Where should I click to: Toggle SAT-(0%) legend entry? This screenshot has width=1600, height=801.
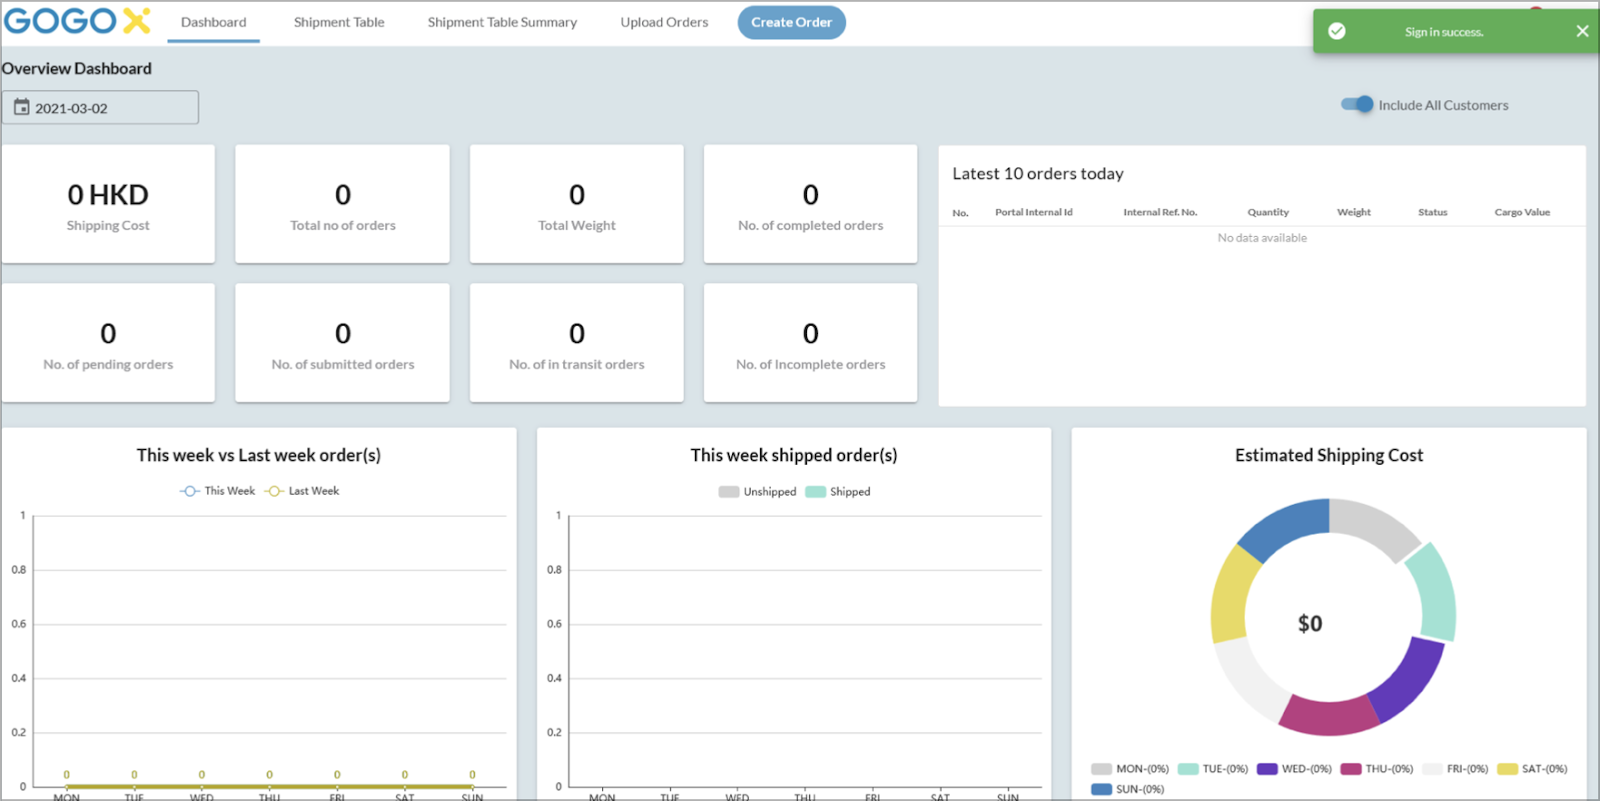(1532, 769)
